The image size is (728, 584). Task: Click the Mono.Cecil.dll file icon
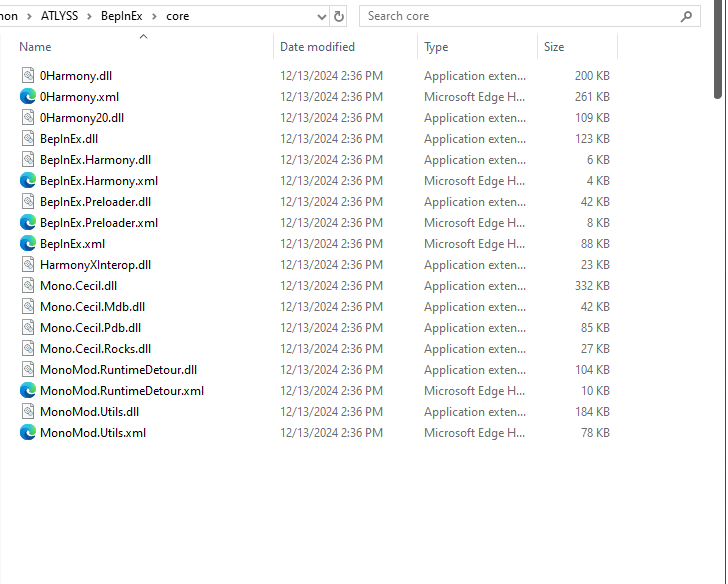28,286
